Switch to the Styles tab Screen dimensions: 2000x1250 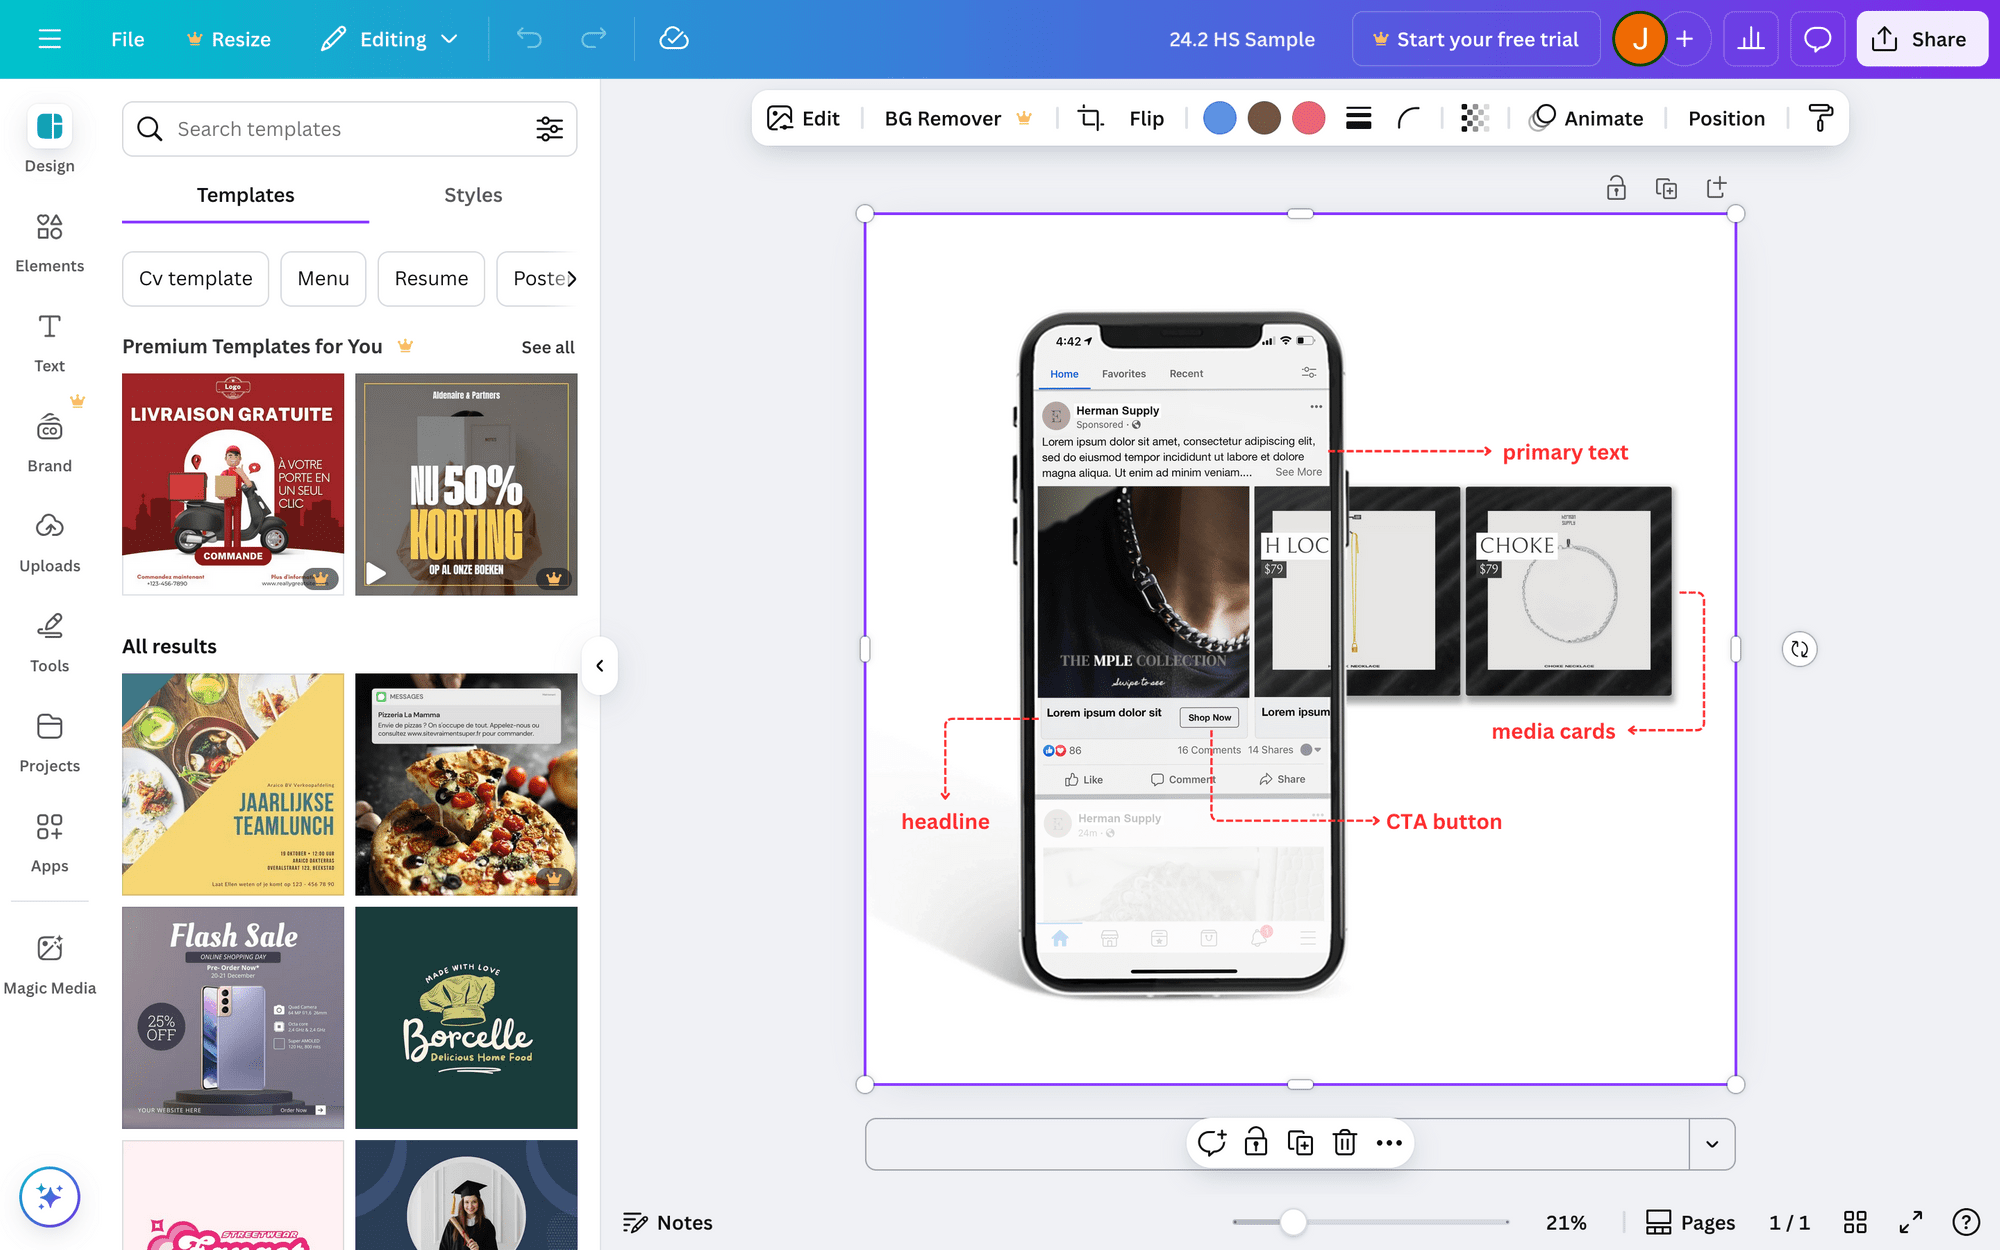[473, 195]
